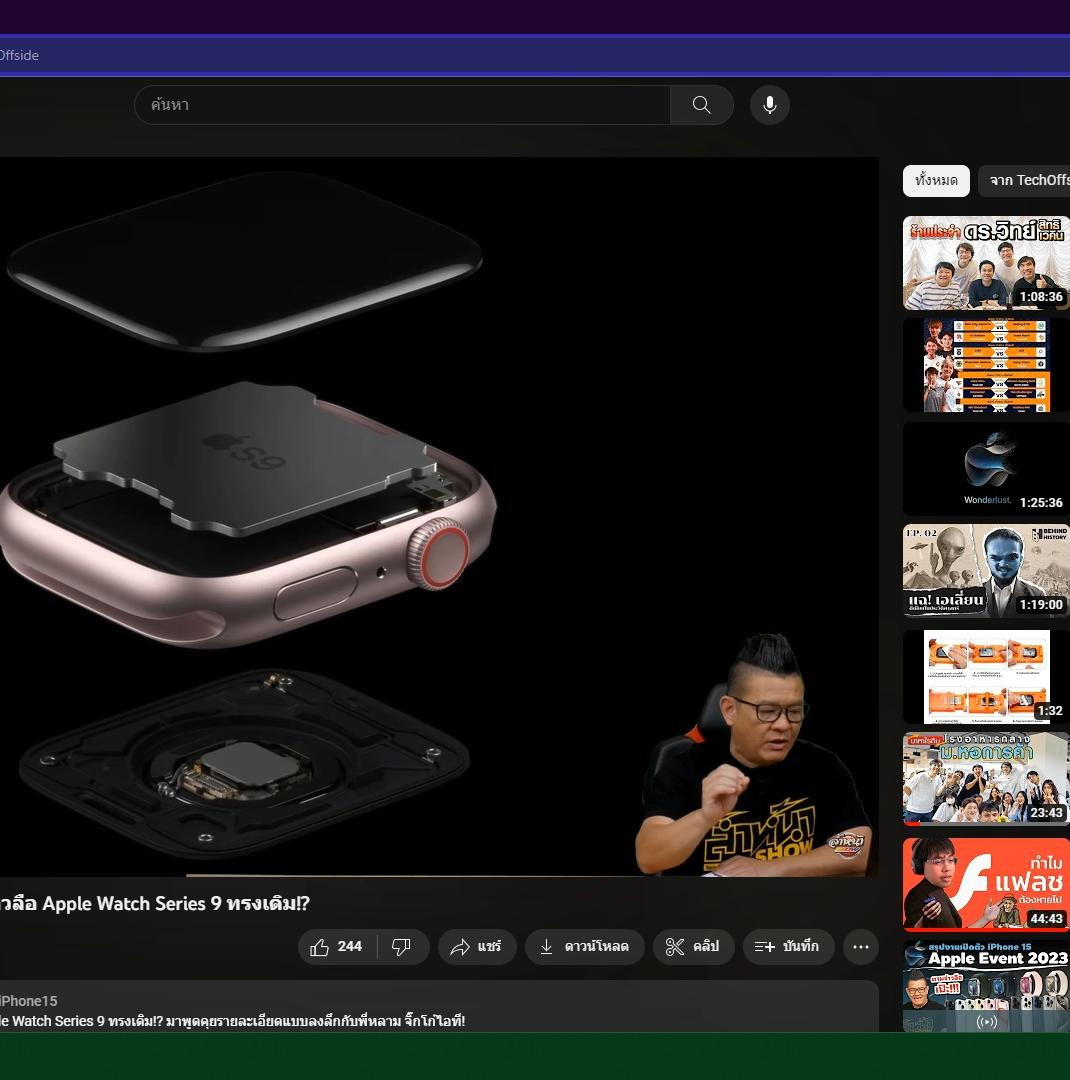Open more actions three-dot menu

click(861, 946)
